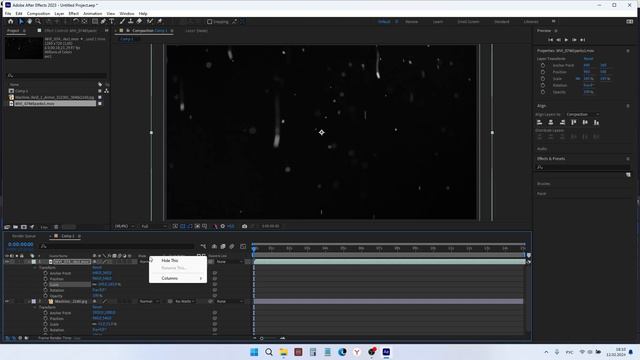The height and width of the screenshot is (360, 640).
Task: Collapse Machine layer Transform group
Action: pos(35,307)
